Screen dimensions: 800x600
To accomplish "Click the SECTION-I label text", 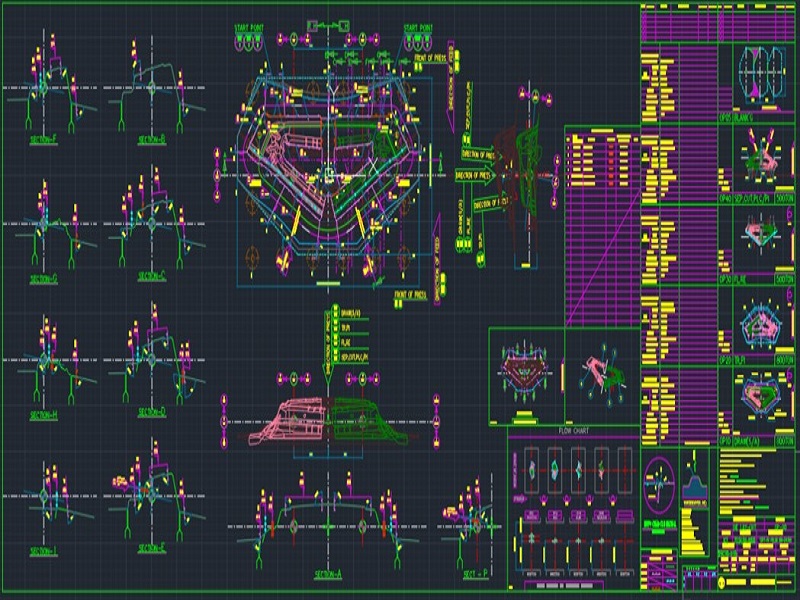I will point(43,551).
